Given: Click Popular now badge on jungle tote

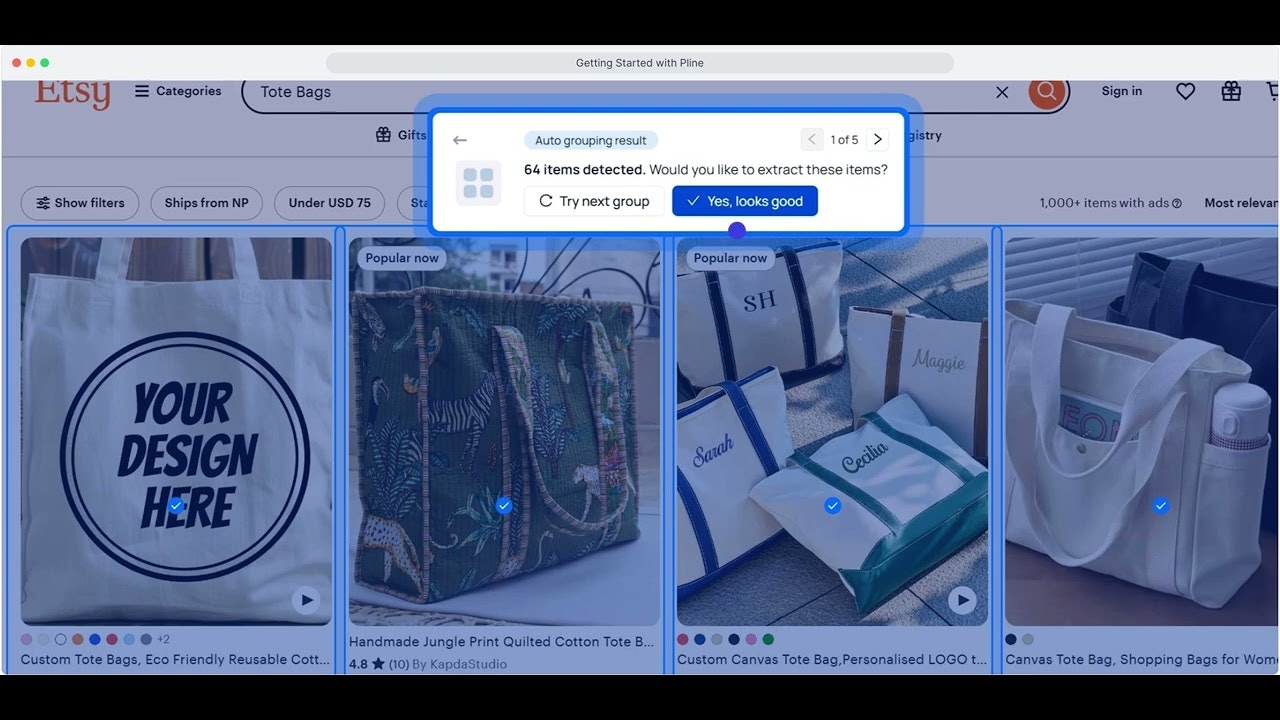Looking at the screenshot, I should pos(402,258).
